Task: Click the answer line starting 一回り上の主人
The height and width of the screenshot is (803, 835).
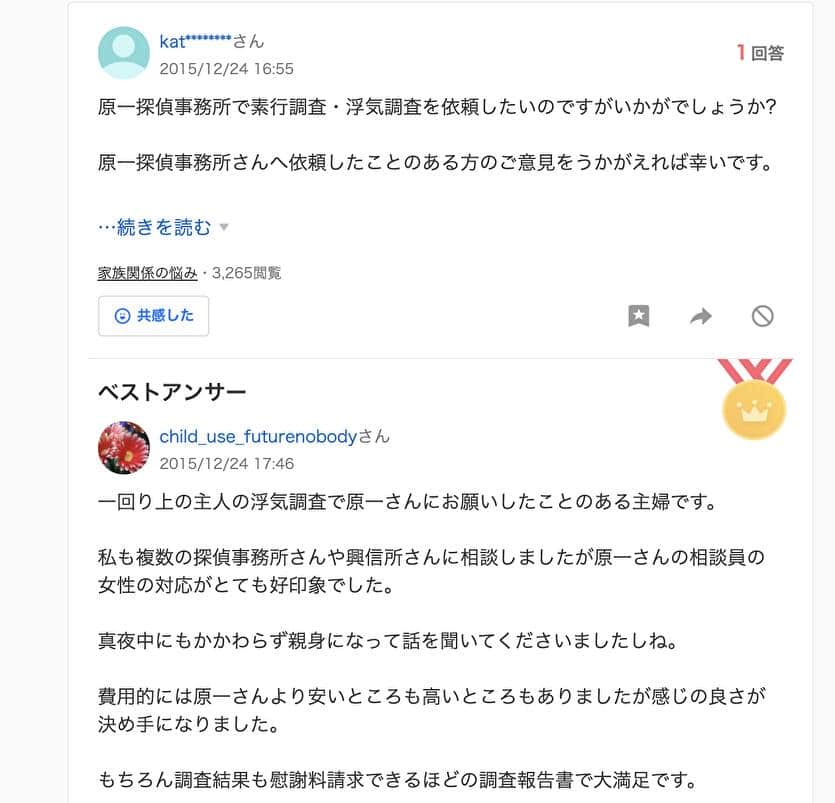Action: [407, 502]
